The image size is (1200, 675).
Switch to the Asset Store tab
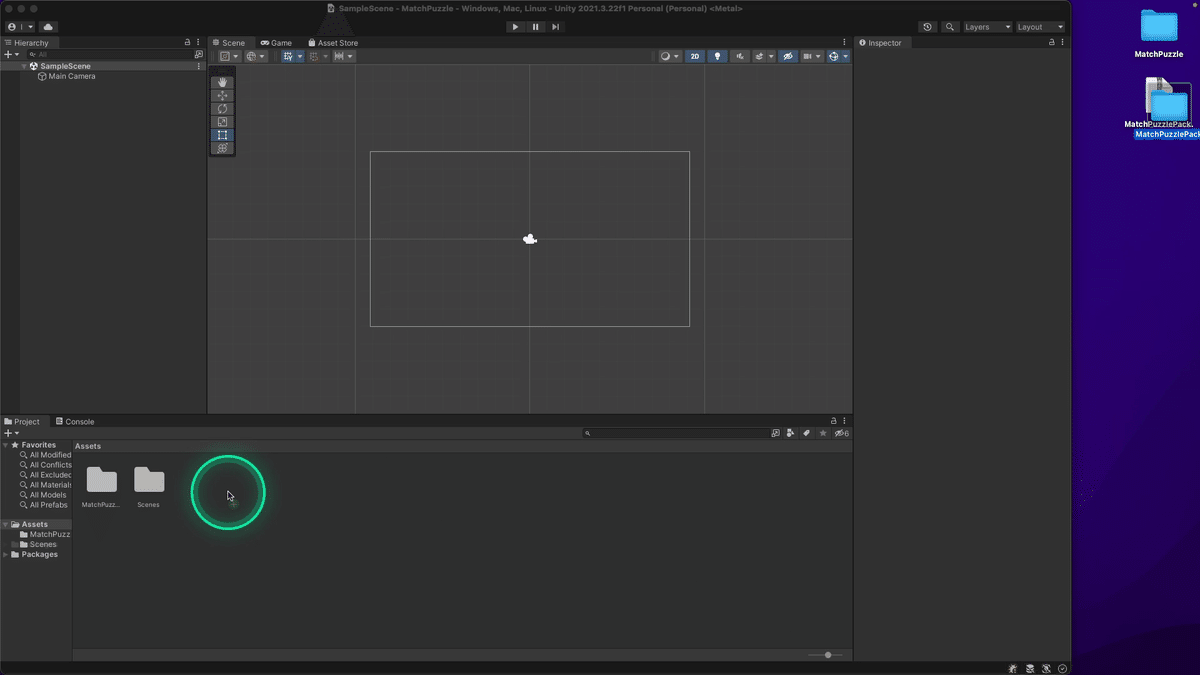pyautogui.click(x=333, y=43)
